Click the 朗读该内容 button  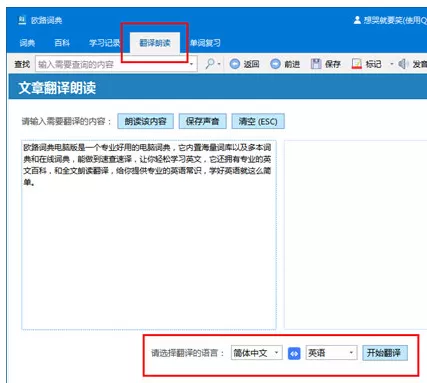tap(145, 121)
